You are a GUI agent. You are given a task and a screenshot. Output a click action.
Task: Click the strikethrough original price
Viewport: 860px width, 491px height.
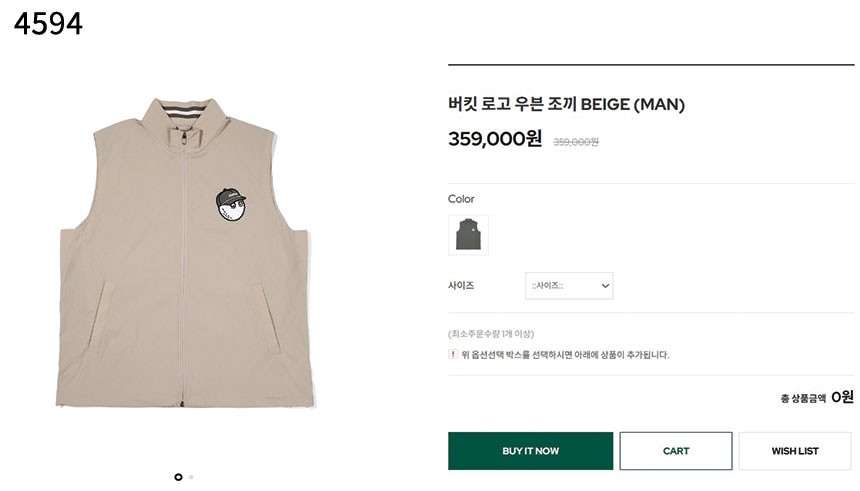coord(576,142)
